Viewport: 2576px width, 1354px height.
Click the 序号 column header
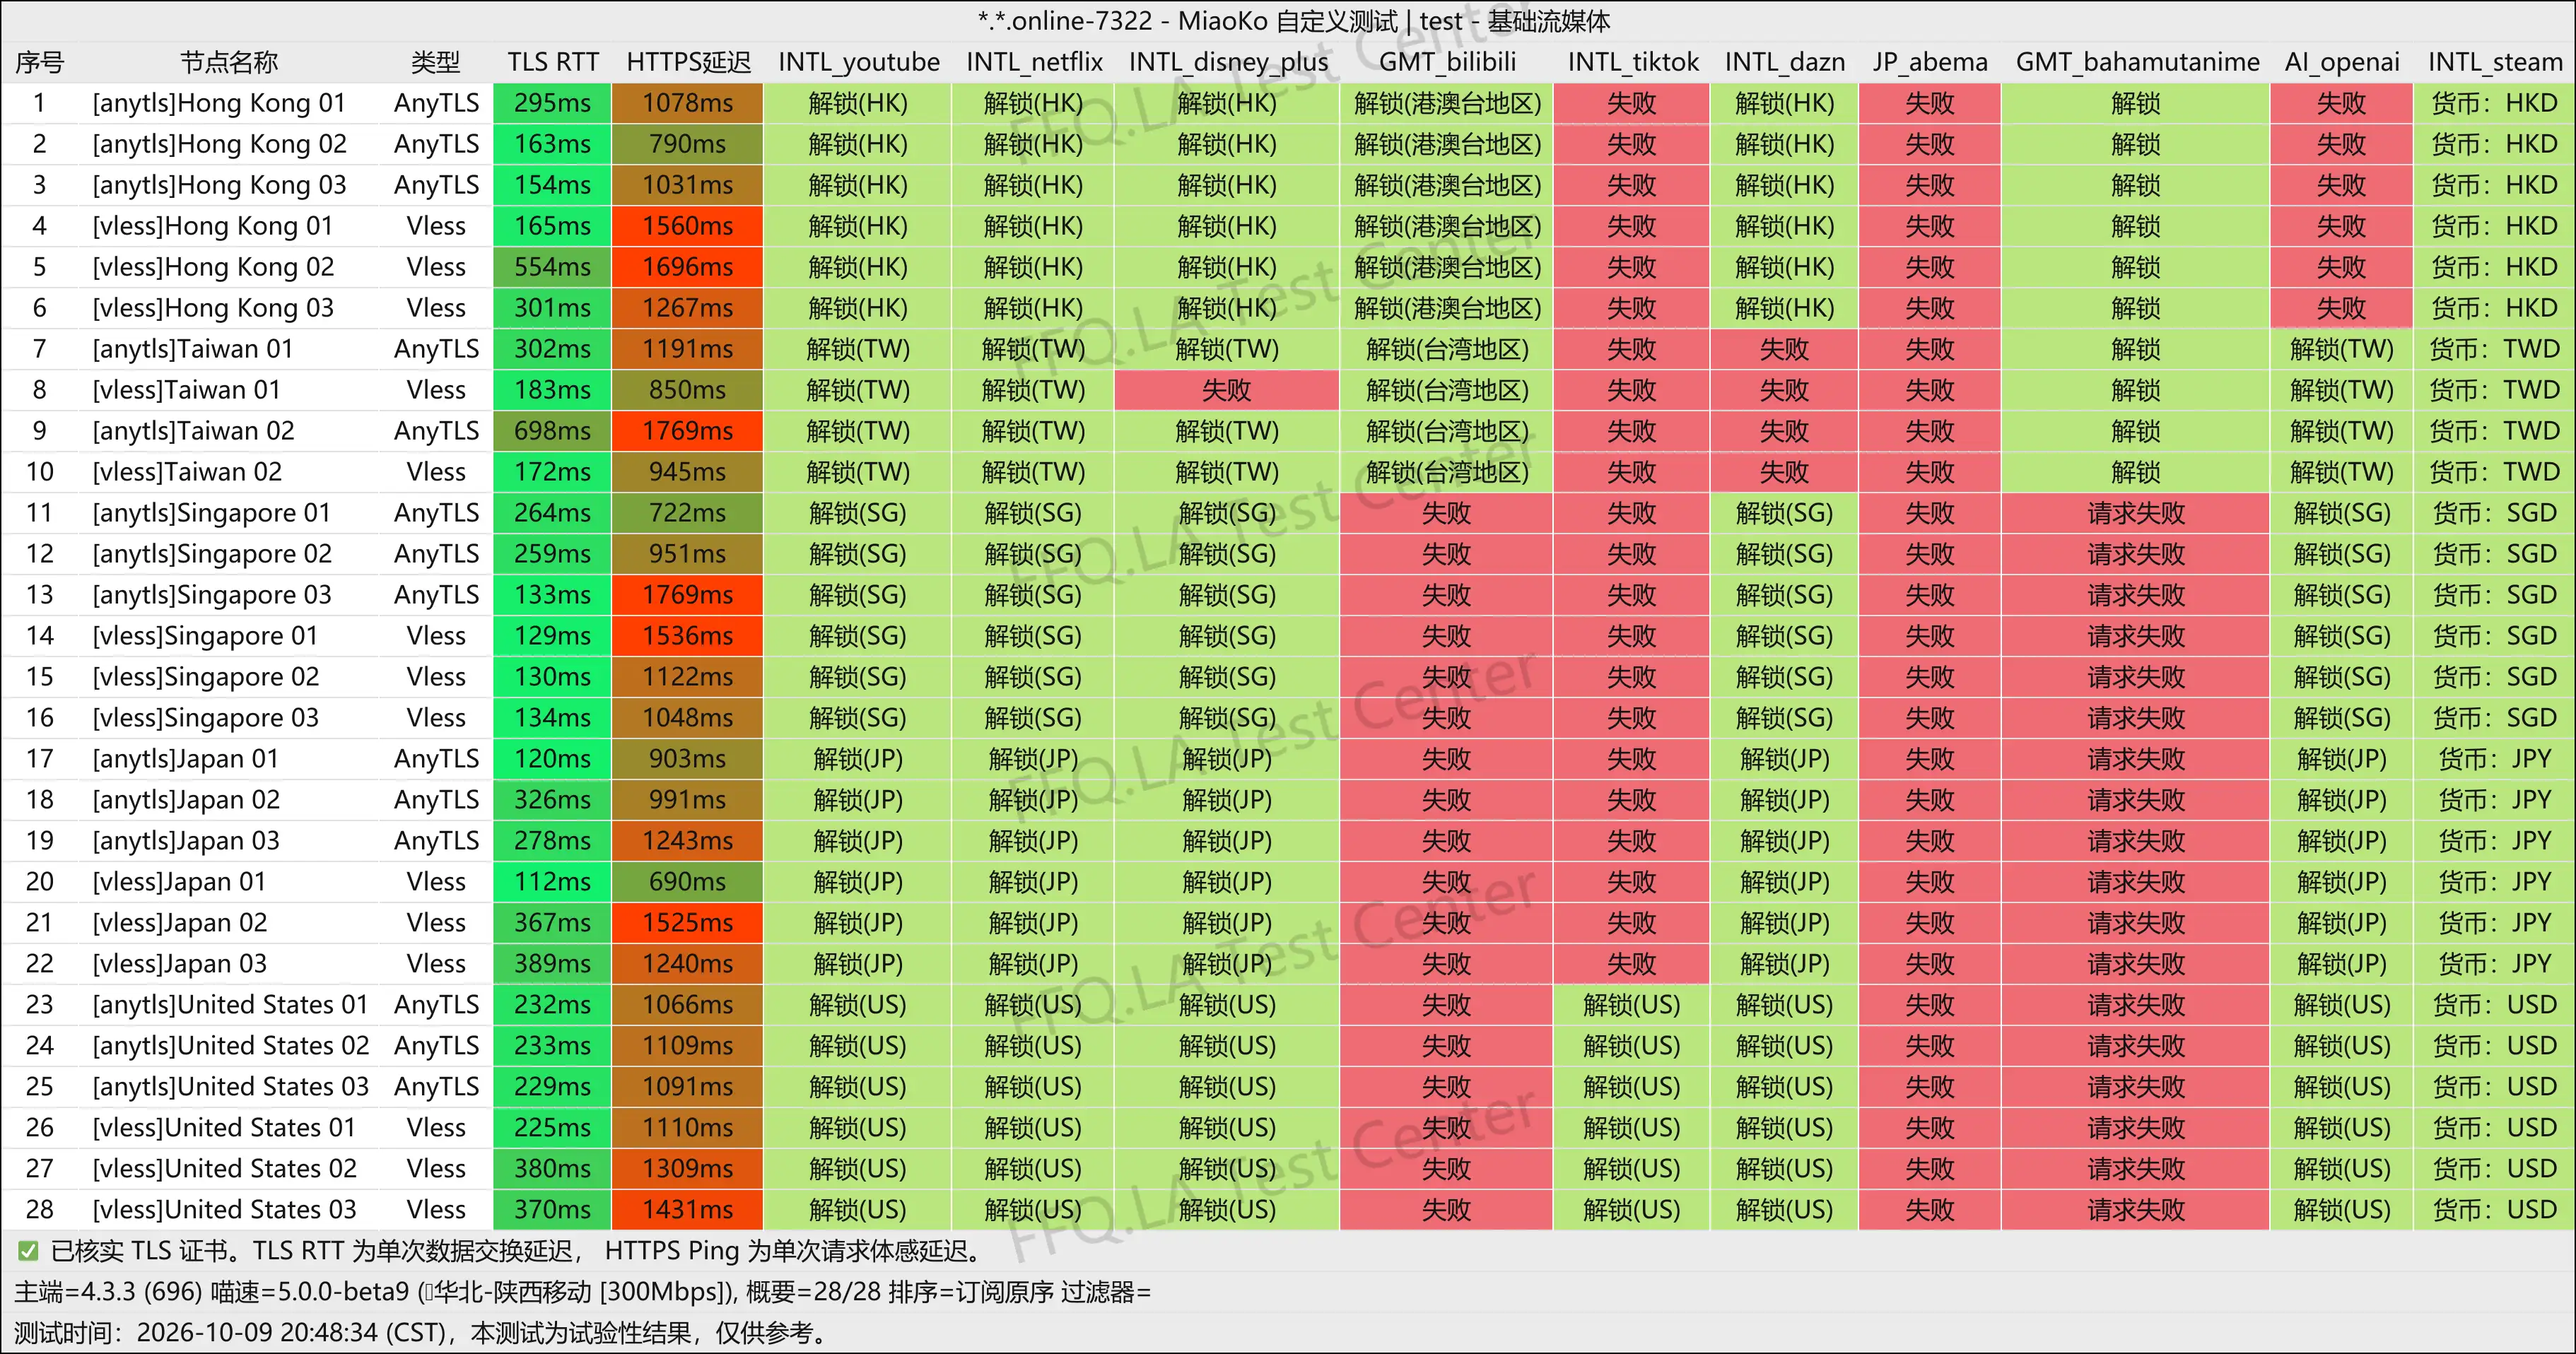click(x=40, y=62)
